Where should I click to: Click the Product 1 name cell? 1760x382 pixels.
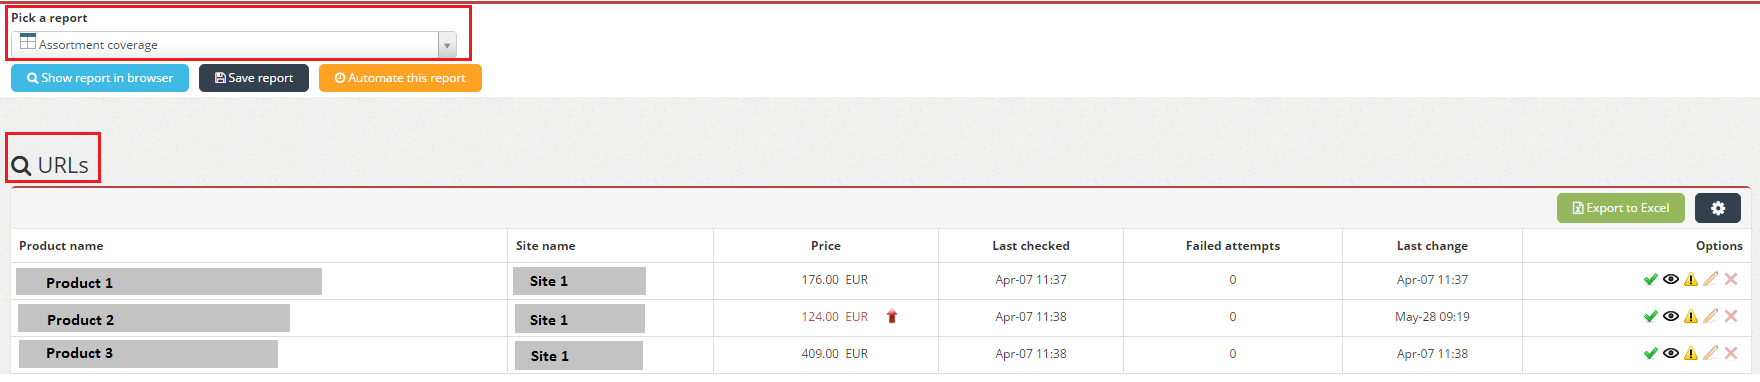click(x=169, y=282)
